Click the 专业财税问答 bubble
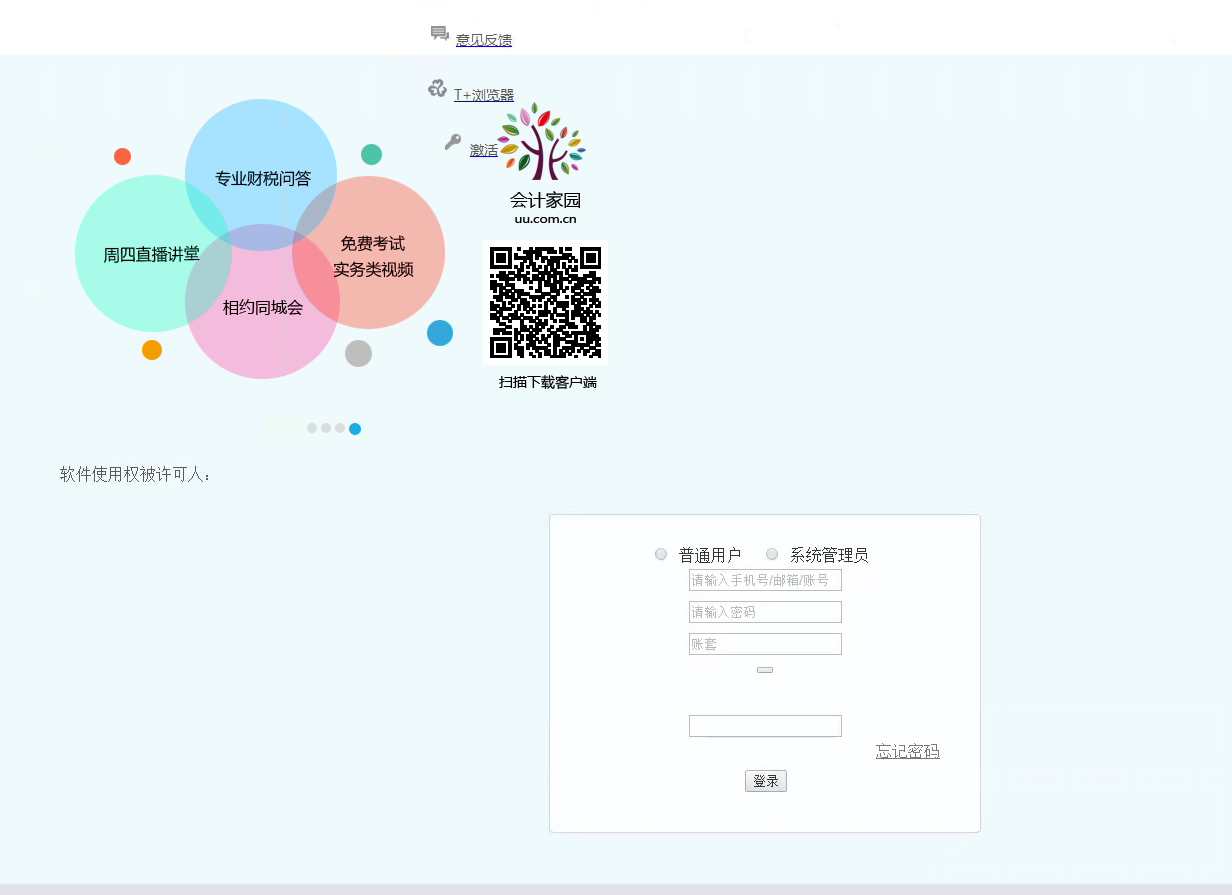This screenshot has height=895, width=1232. coord(262,176)
